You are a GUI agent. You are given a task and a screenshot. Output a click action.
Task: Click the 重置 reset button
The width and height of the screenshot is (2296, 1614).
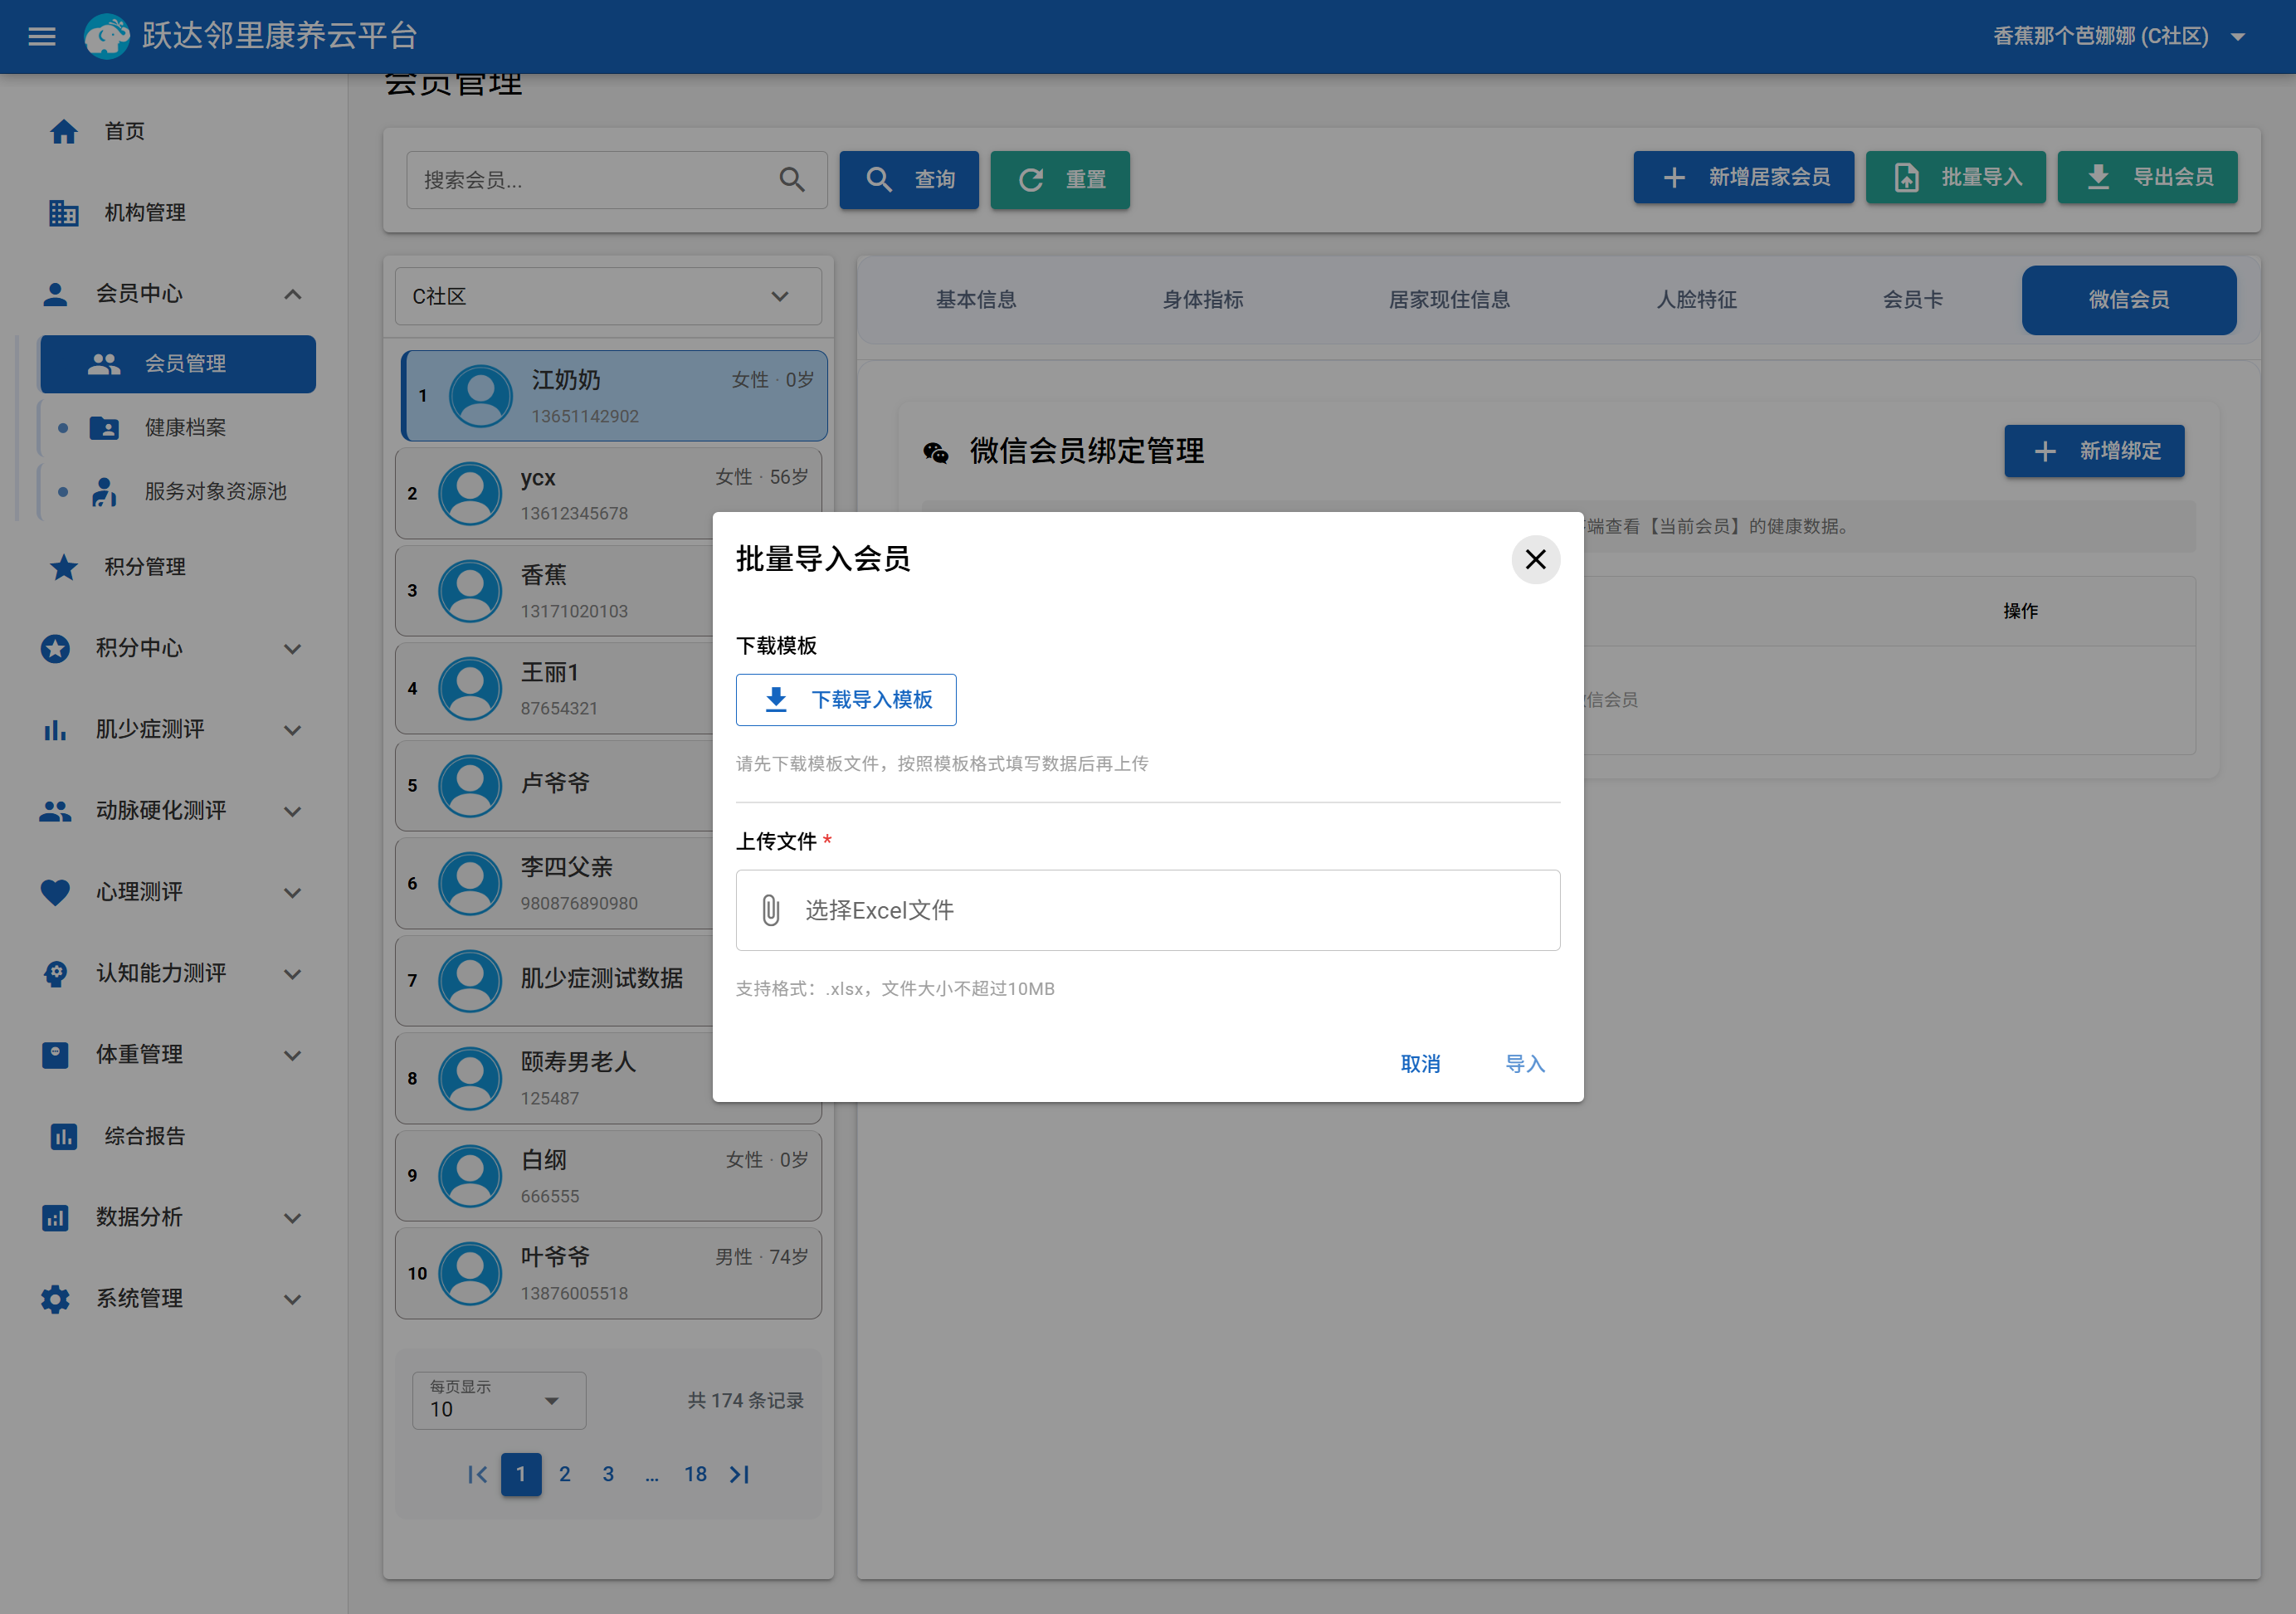(x=1060, y=180)
